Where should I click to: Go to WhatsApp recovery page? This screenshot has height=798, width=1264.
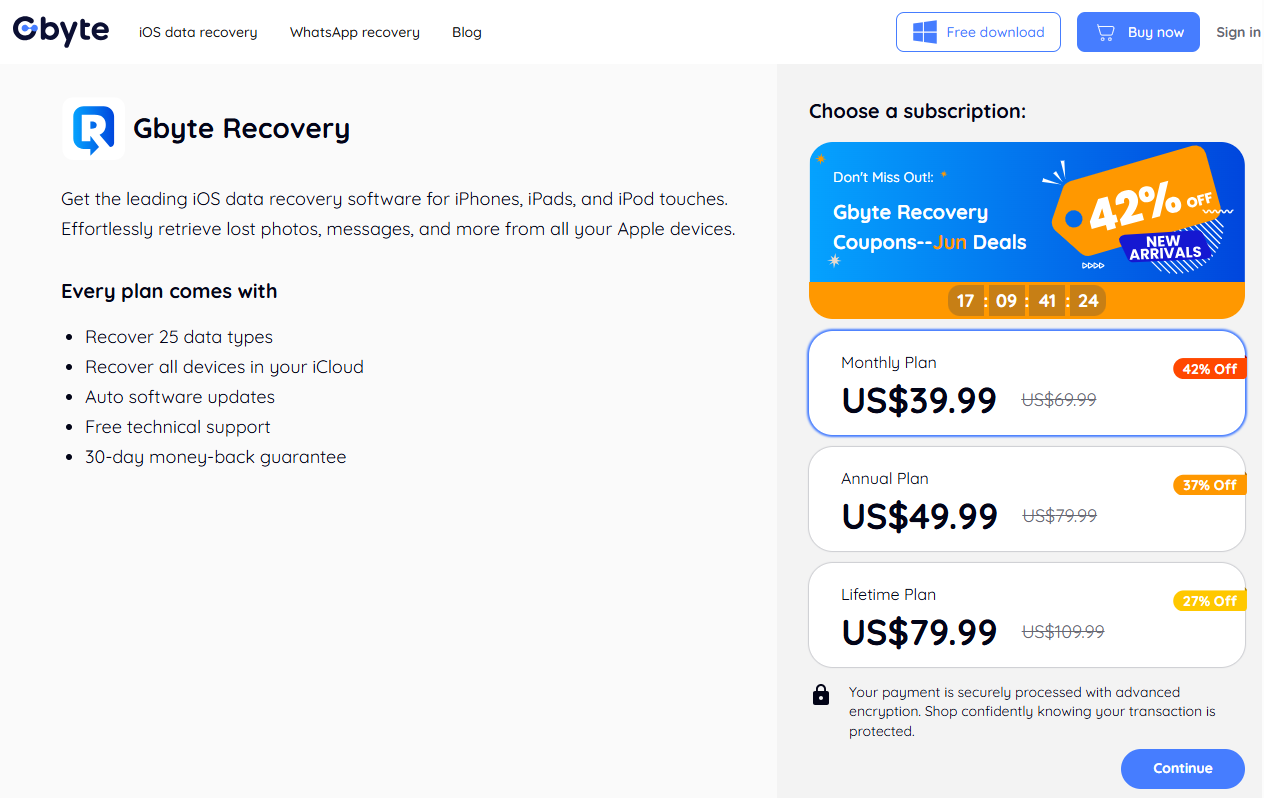pyautogui.click(x=355, y=32)
